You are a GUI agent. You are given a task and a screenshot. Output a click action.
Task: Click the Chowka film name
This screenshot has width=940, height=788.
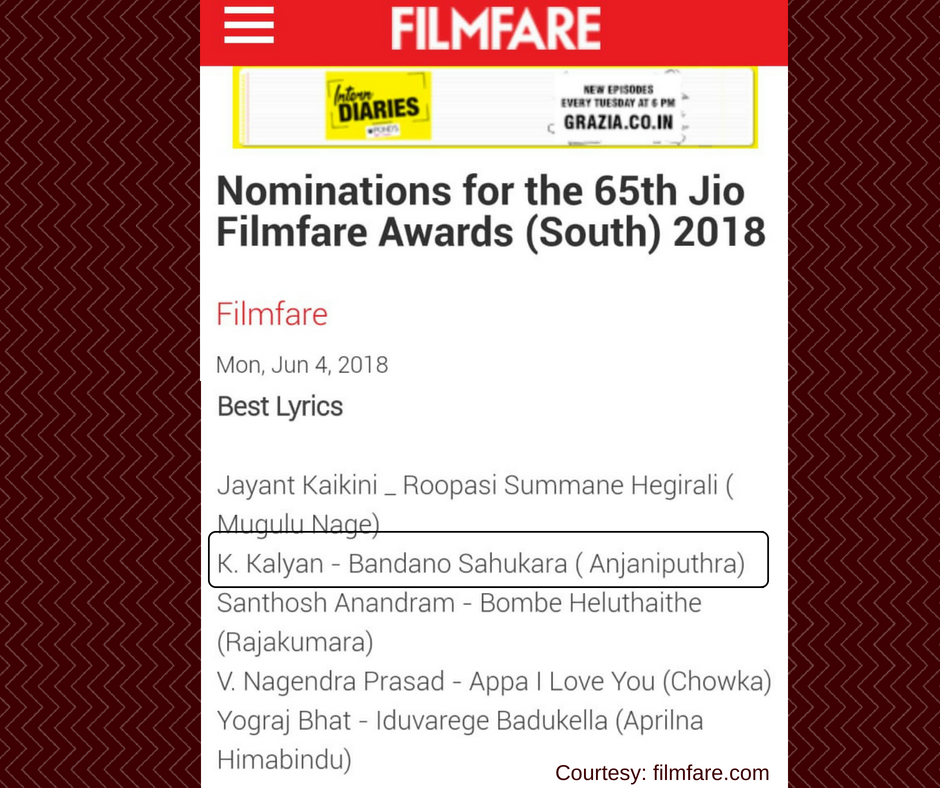pos(717,682)
